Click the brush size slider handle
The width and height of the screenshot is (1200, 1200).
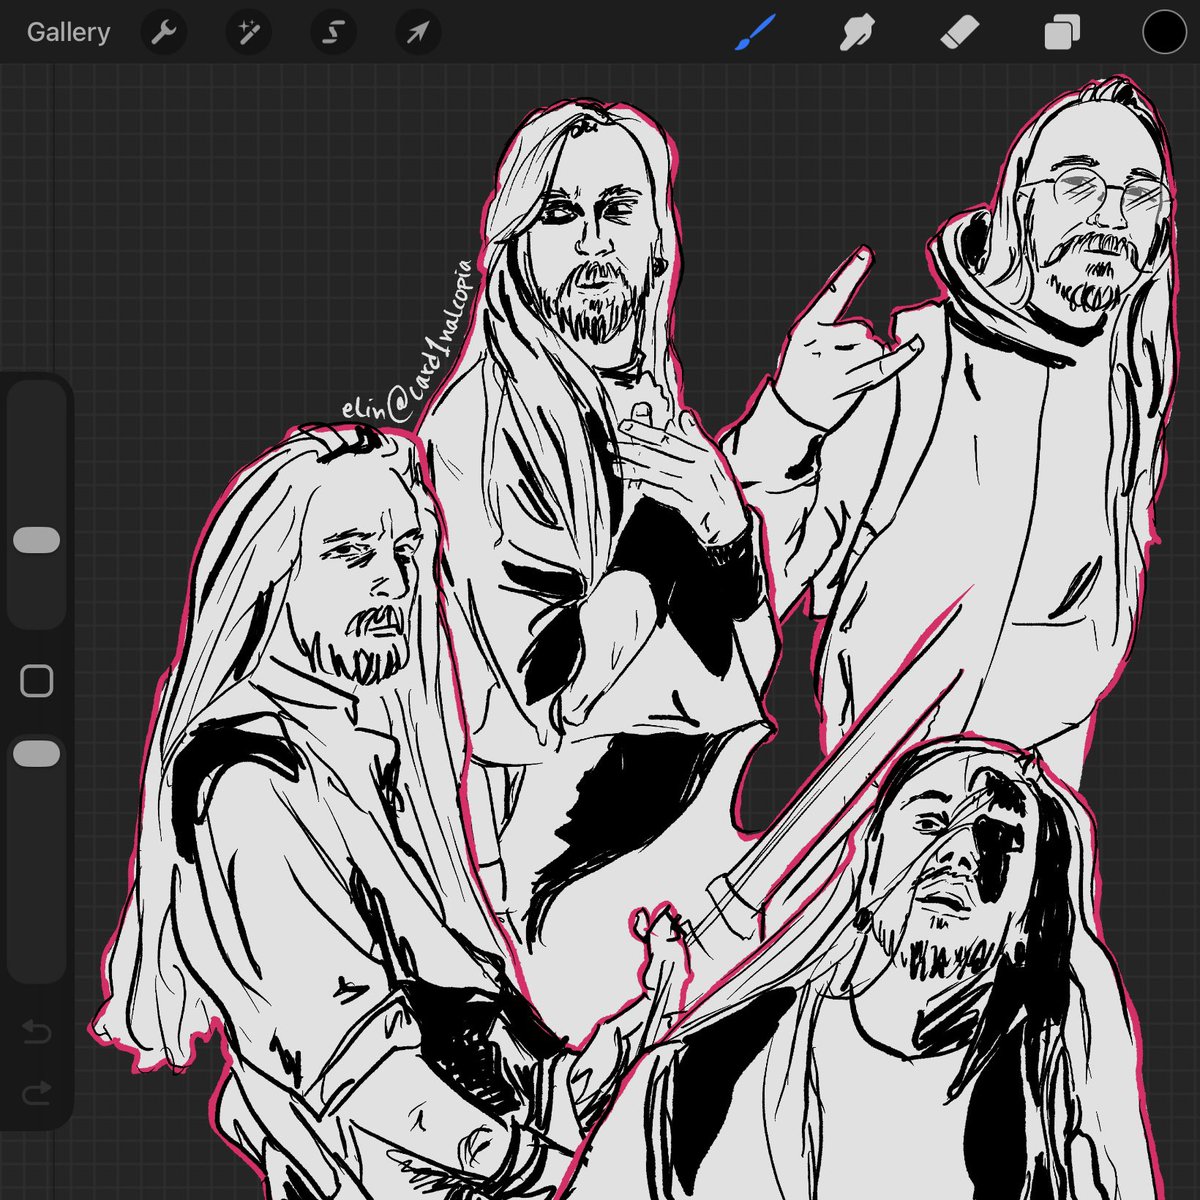click(37, 540)
